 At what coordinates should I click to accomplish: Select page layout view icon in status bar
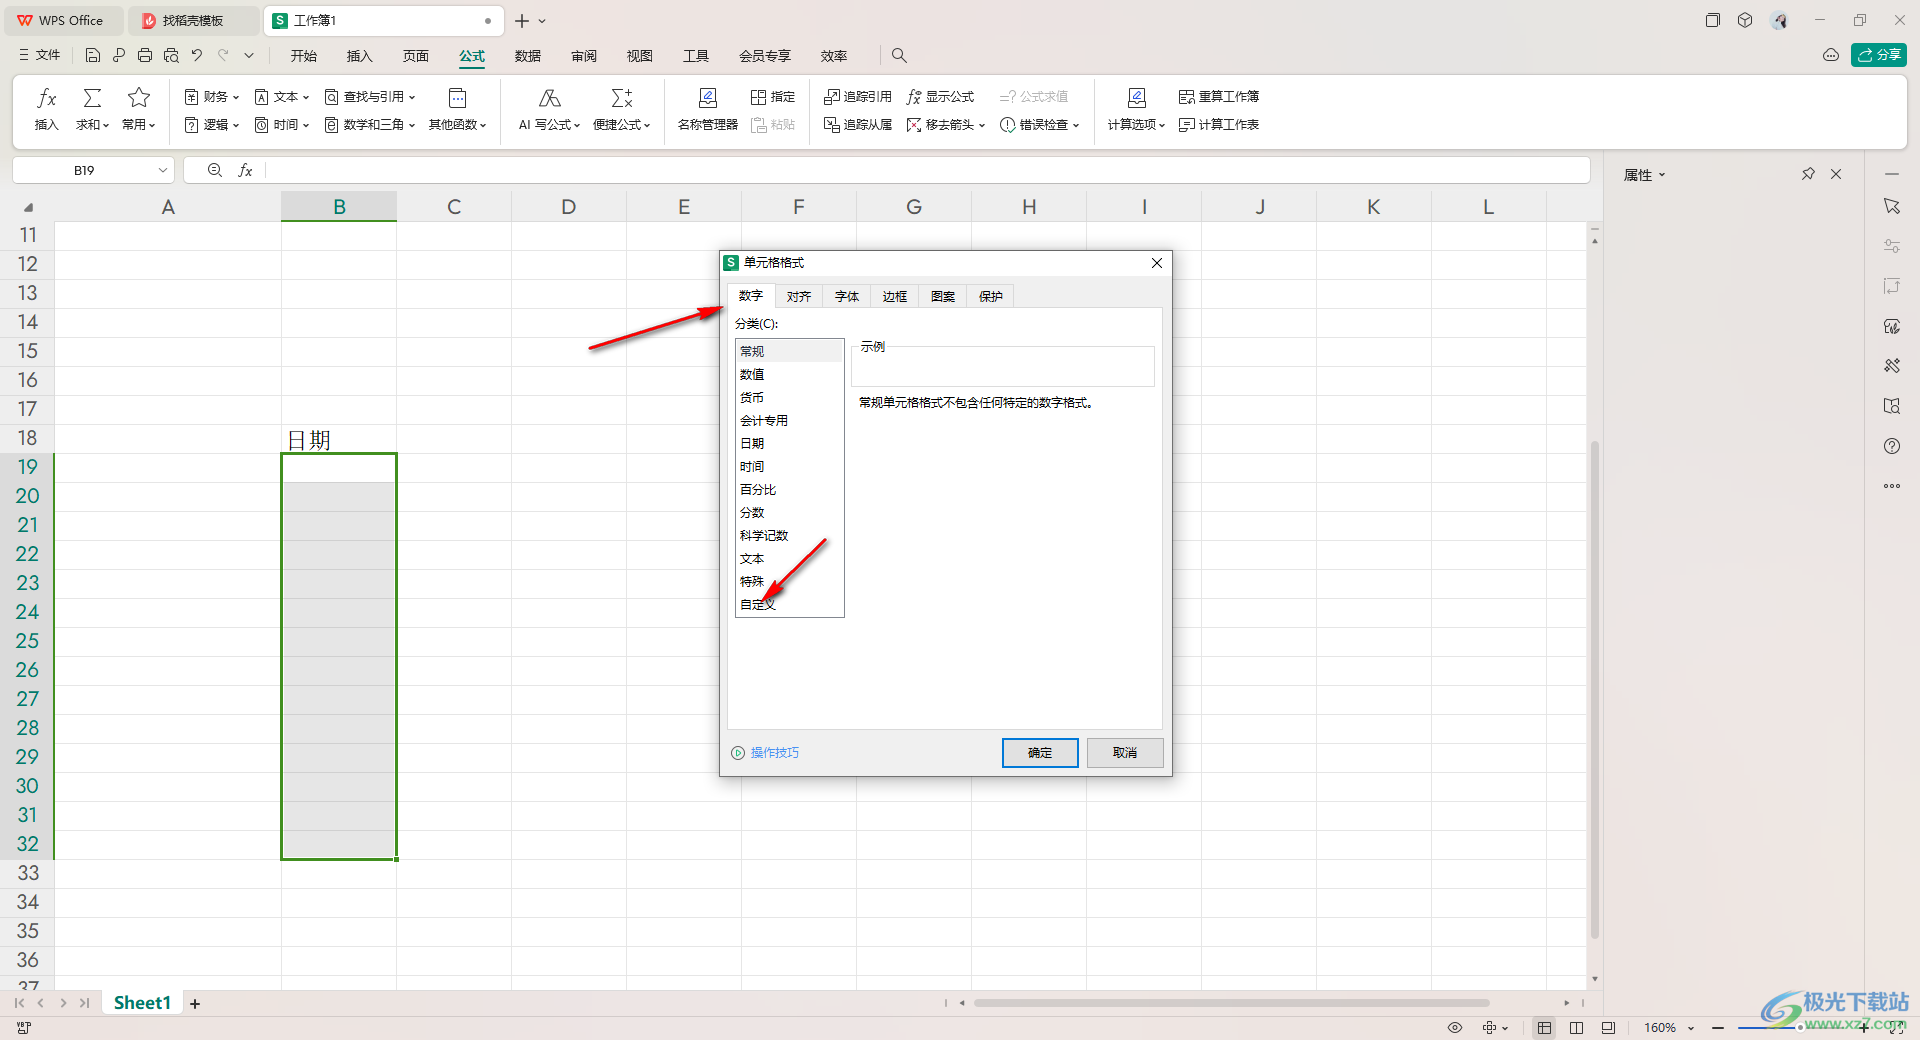click(1577, 1028)
